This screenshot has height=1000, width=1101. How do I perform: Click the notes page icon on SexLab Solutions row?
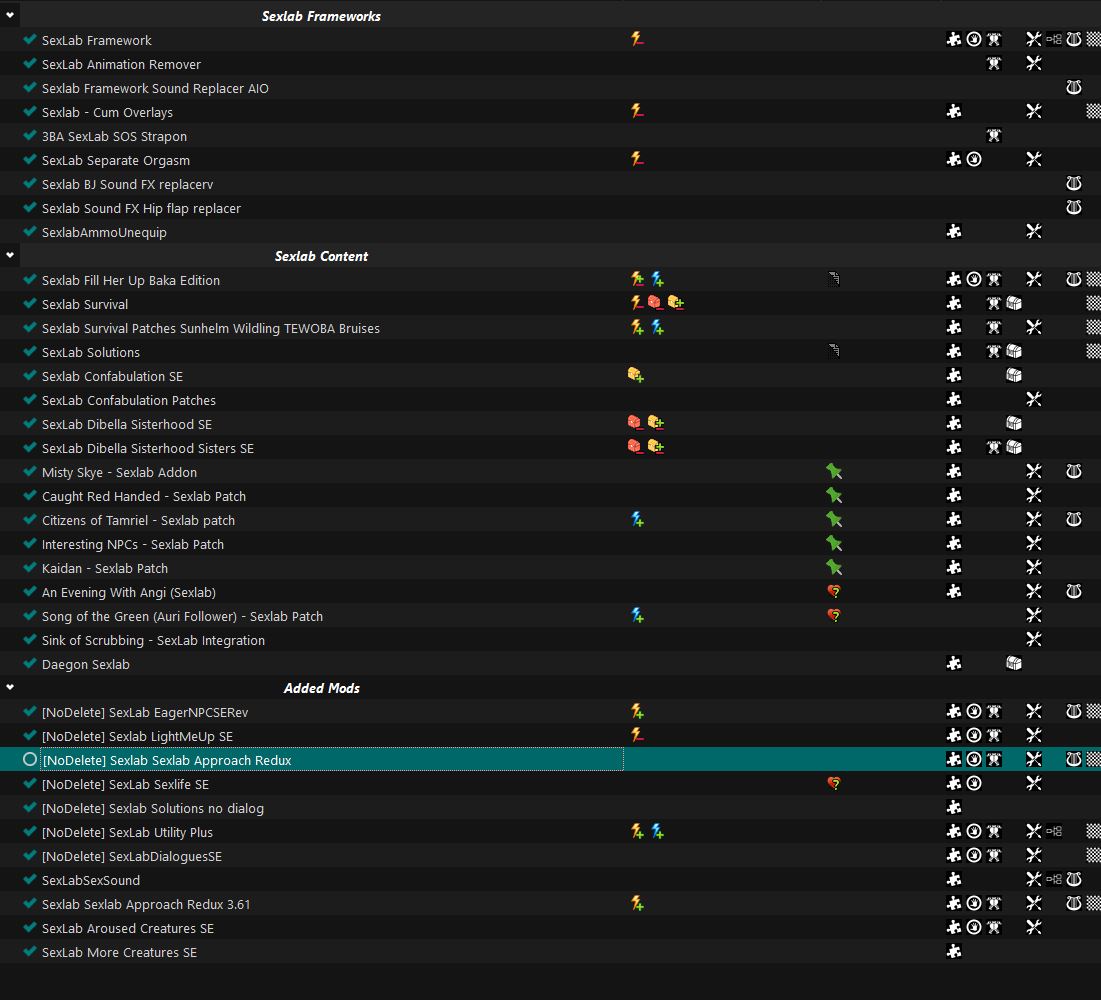(x=833, y=351)
